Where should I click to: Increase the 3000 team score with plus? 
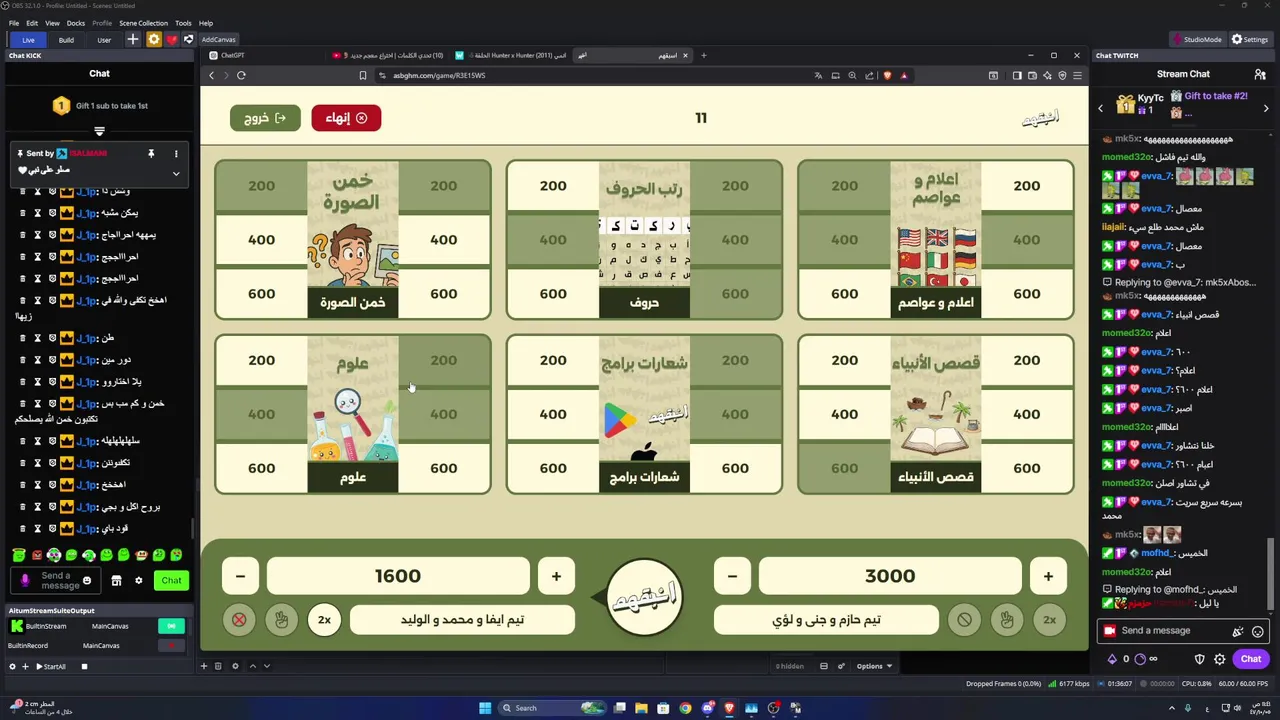(x=1048, y=576)
